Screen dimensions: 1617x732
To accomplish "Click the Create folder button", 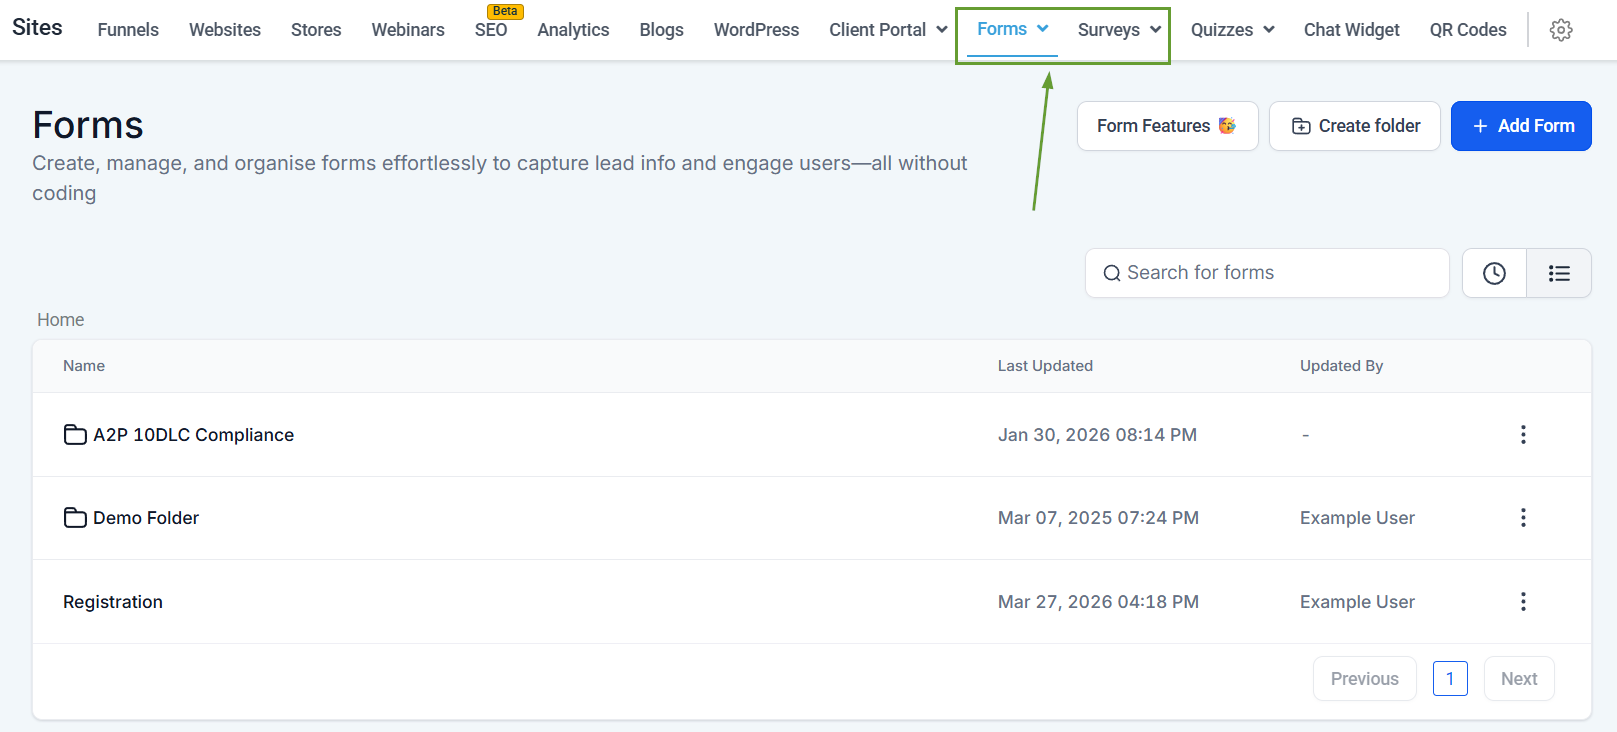I will pos(1354,126).
